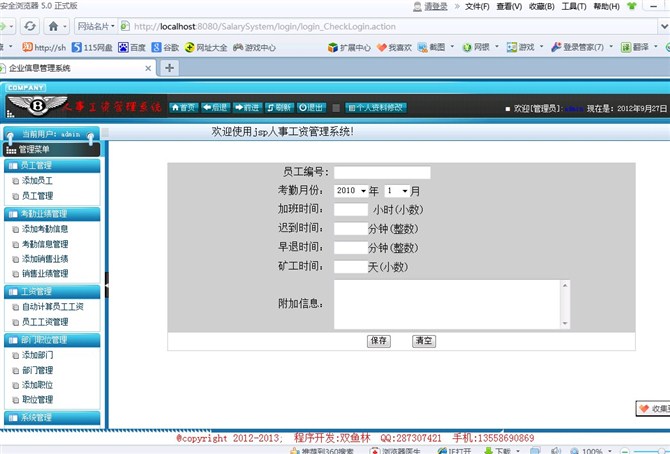Open the 登录管家 dropdown arrow
Image resolution: width=670 pixels, height=454 pixels.
(x=611, y=47)
